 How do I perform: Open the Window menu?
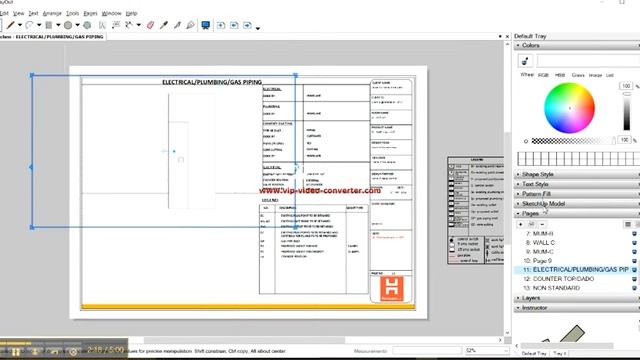(x=111, y=13)
